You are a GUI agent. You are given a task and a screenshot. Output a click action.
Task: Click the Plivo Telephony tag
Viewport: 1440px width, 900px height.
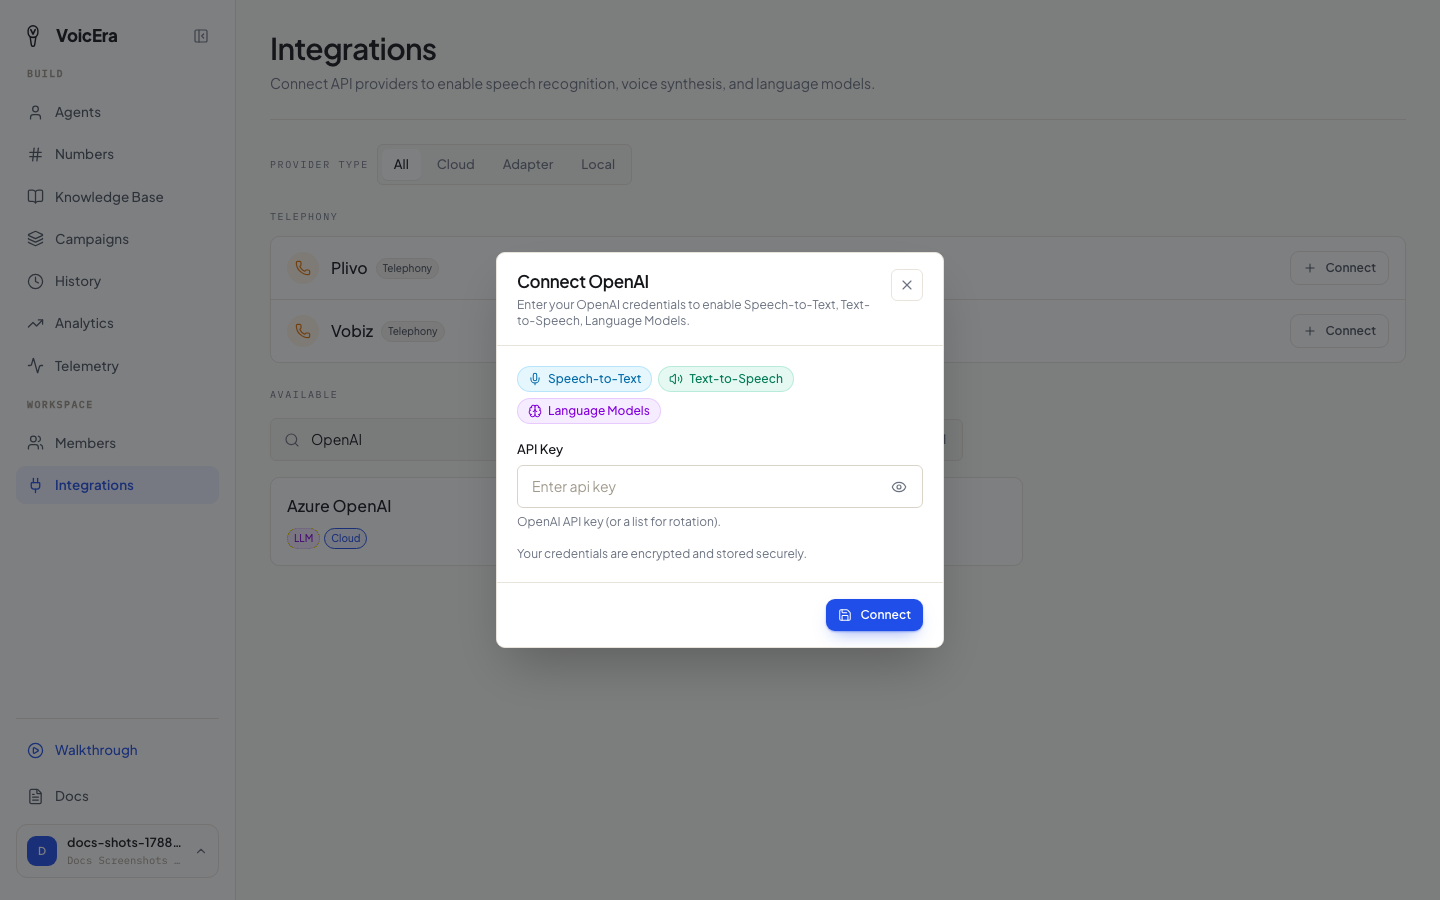point(407,268)
